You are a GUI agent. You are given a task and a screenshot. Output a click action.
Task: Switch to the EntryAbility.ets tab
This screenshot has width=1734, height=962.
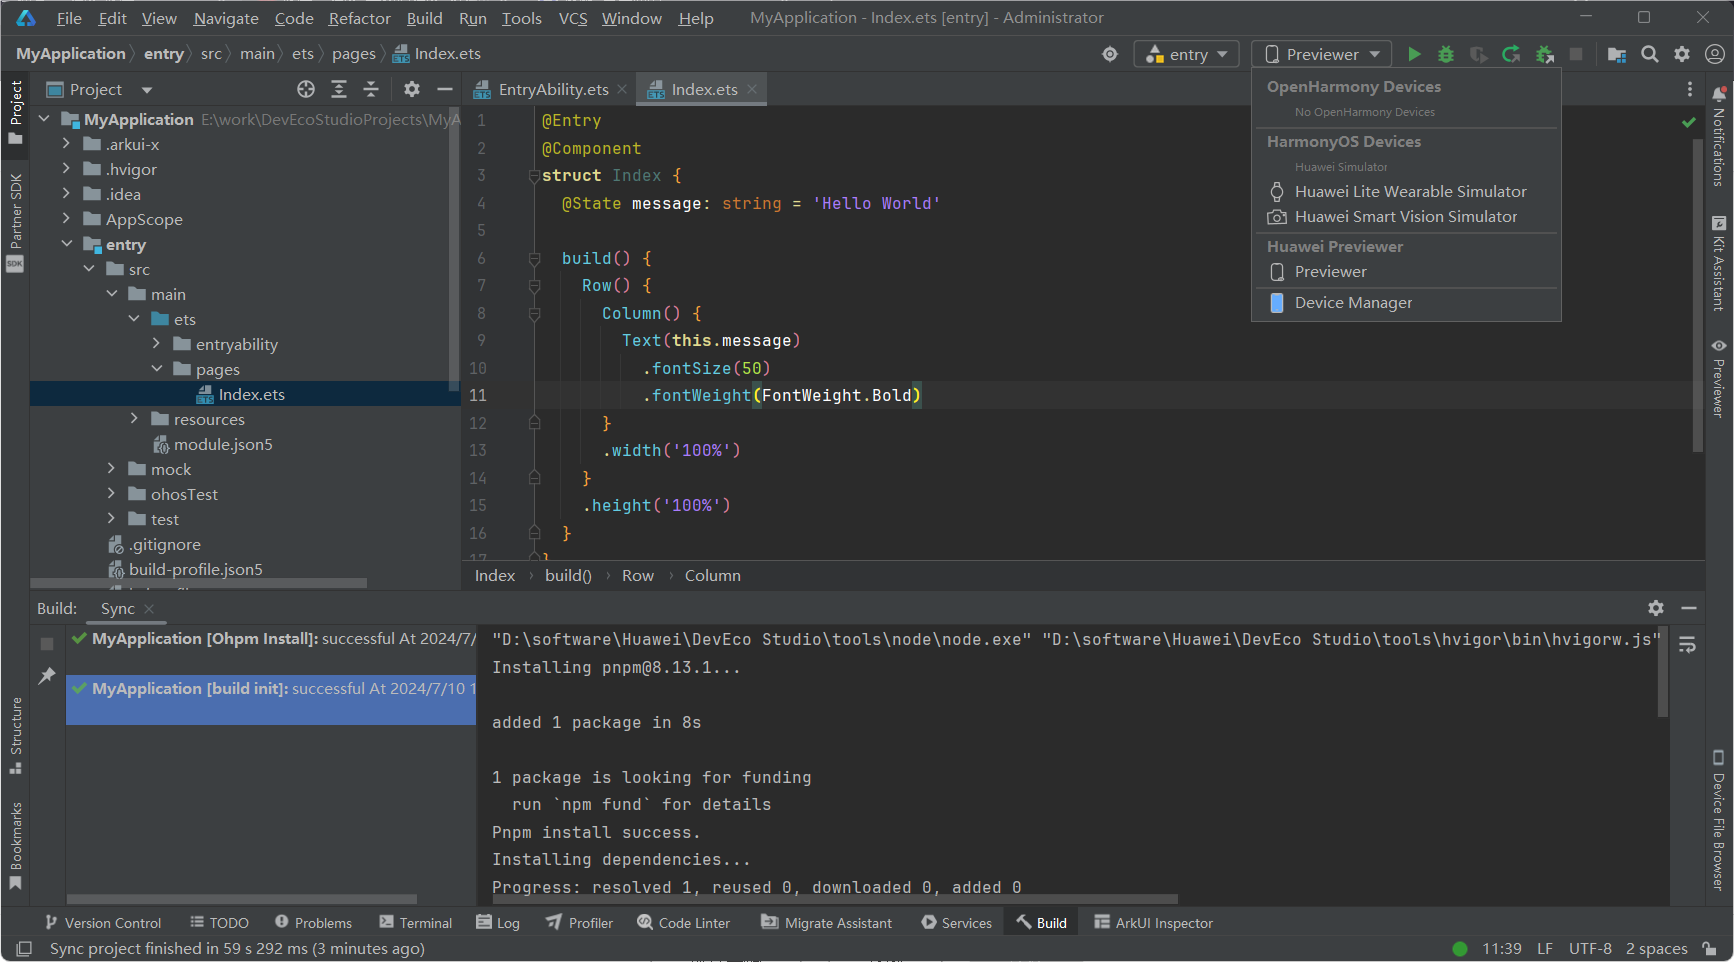[552, 89]
